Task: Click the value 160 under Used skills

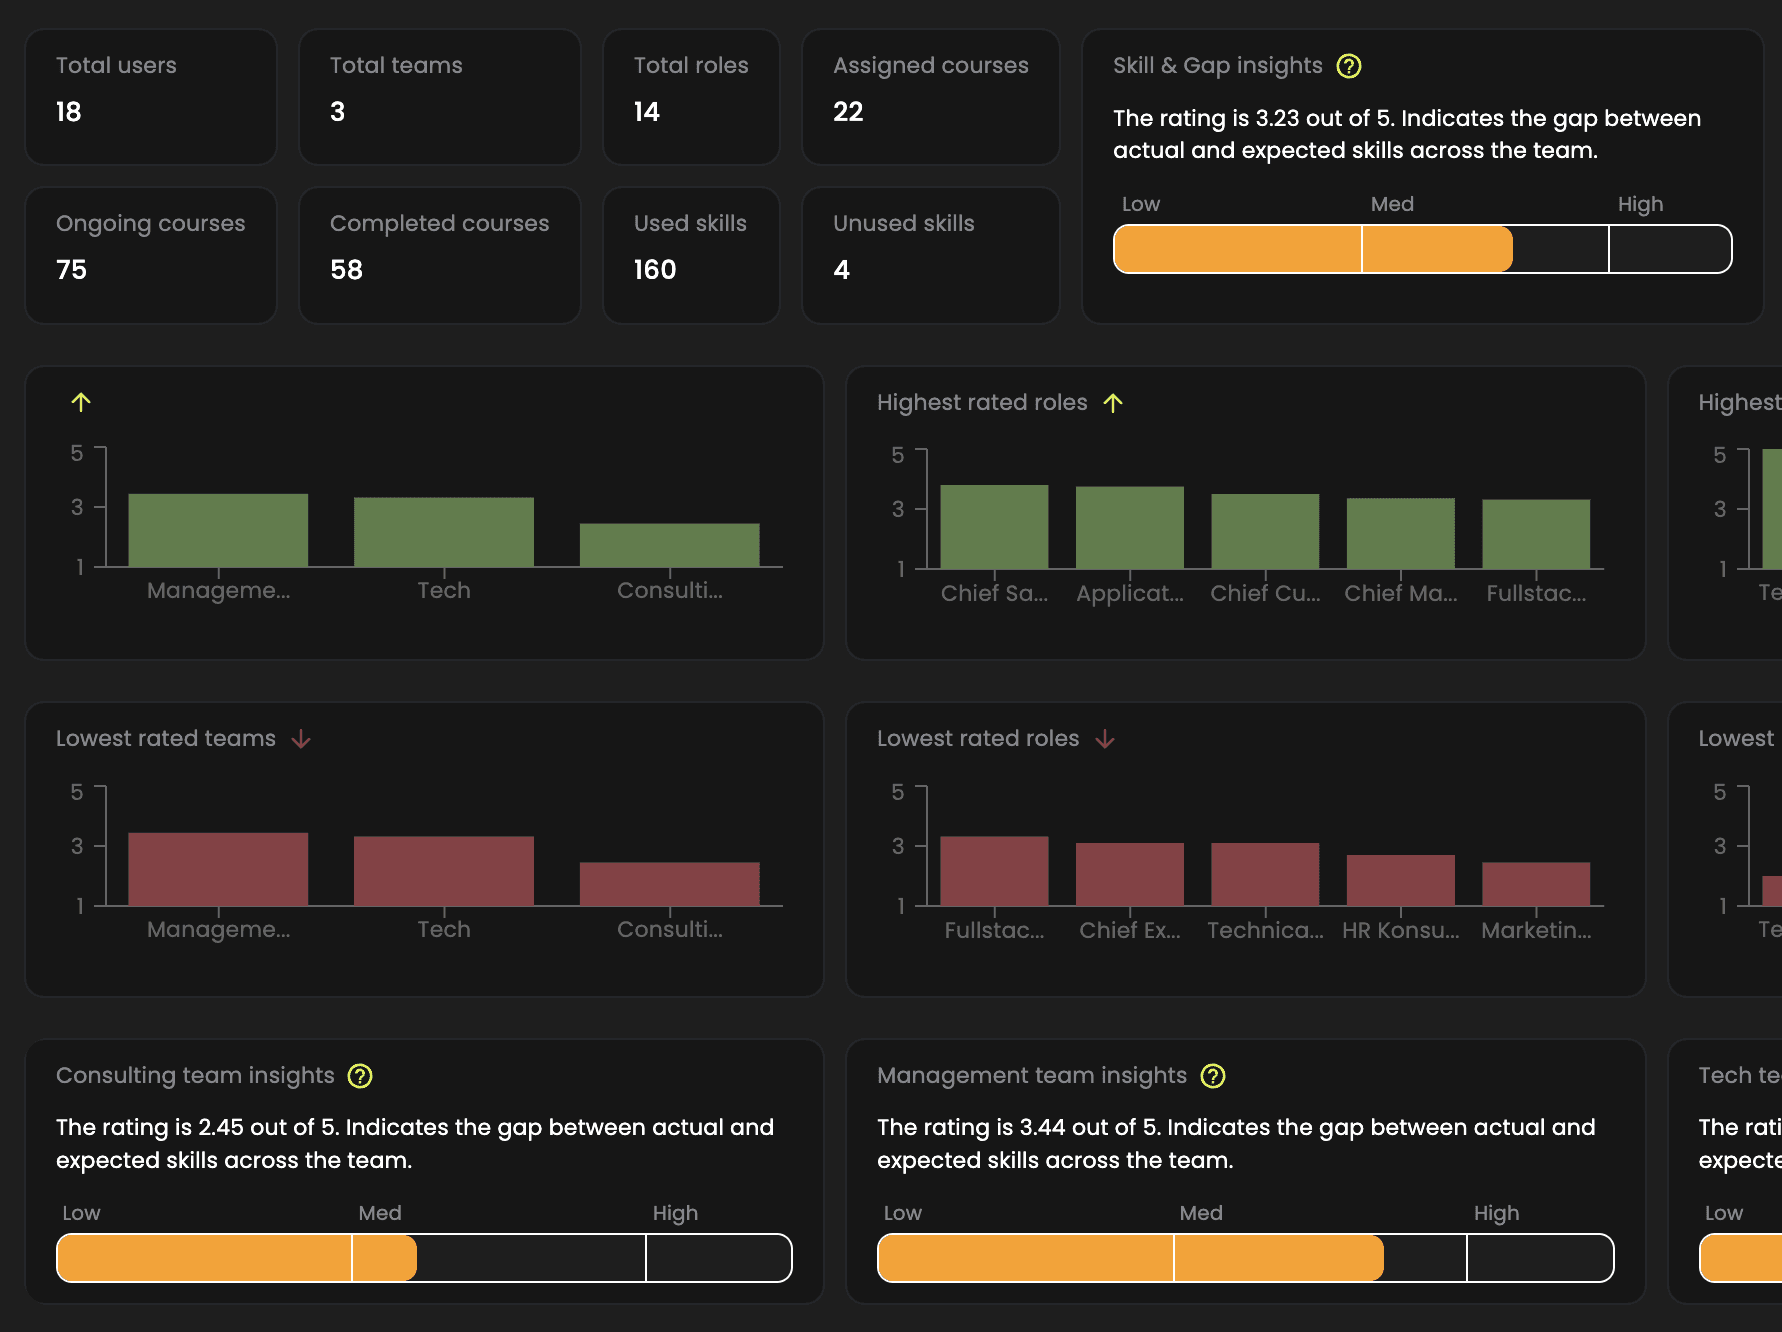Action: 655,270
